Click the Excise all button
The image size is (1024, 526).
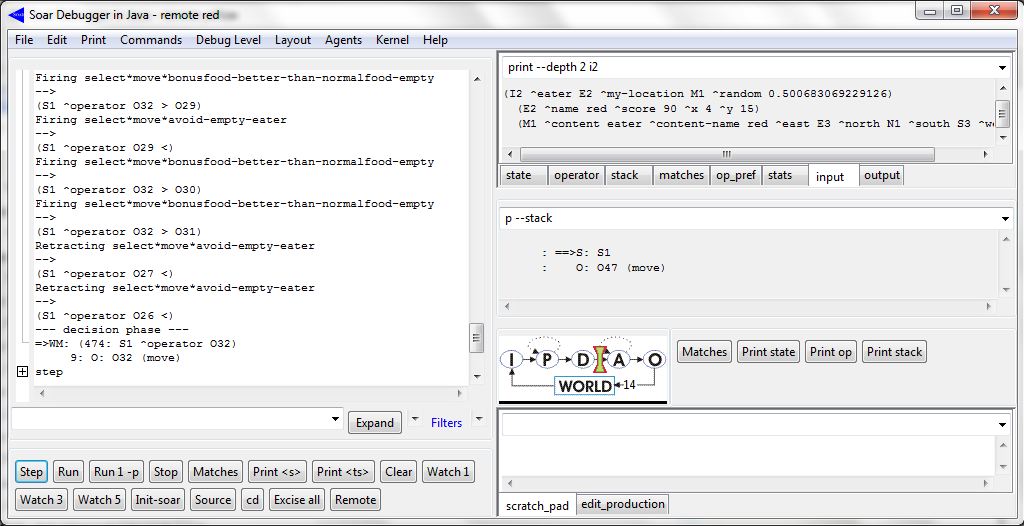click(296, 500)
